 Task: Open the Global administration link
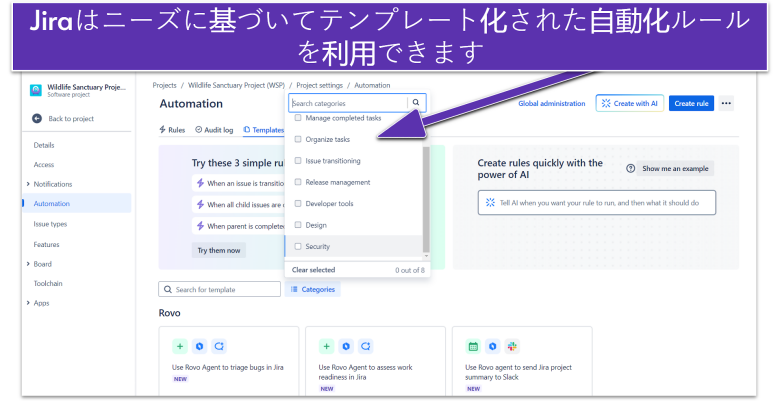552,103
